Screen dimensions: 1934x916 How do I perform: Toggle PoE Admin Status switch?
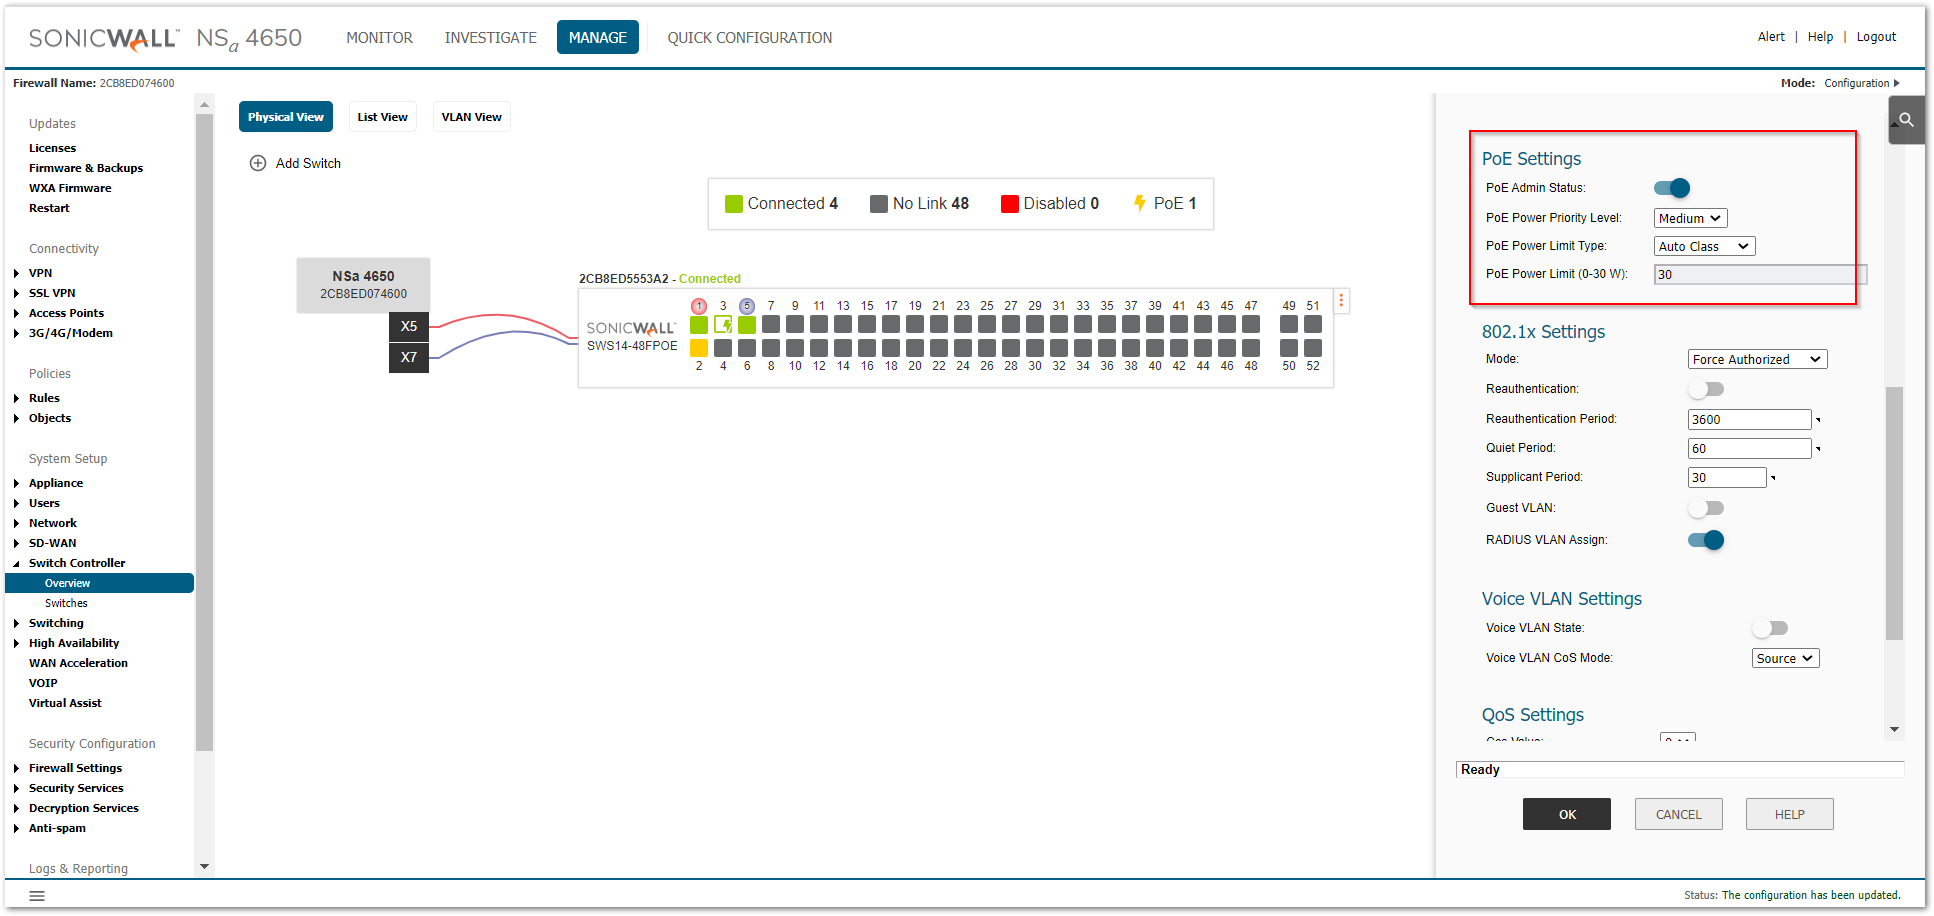[x=1672, y=188]
